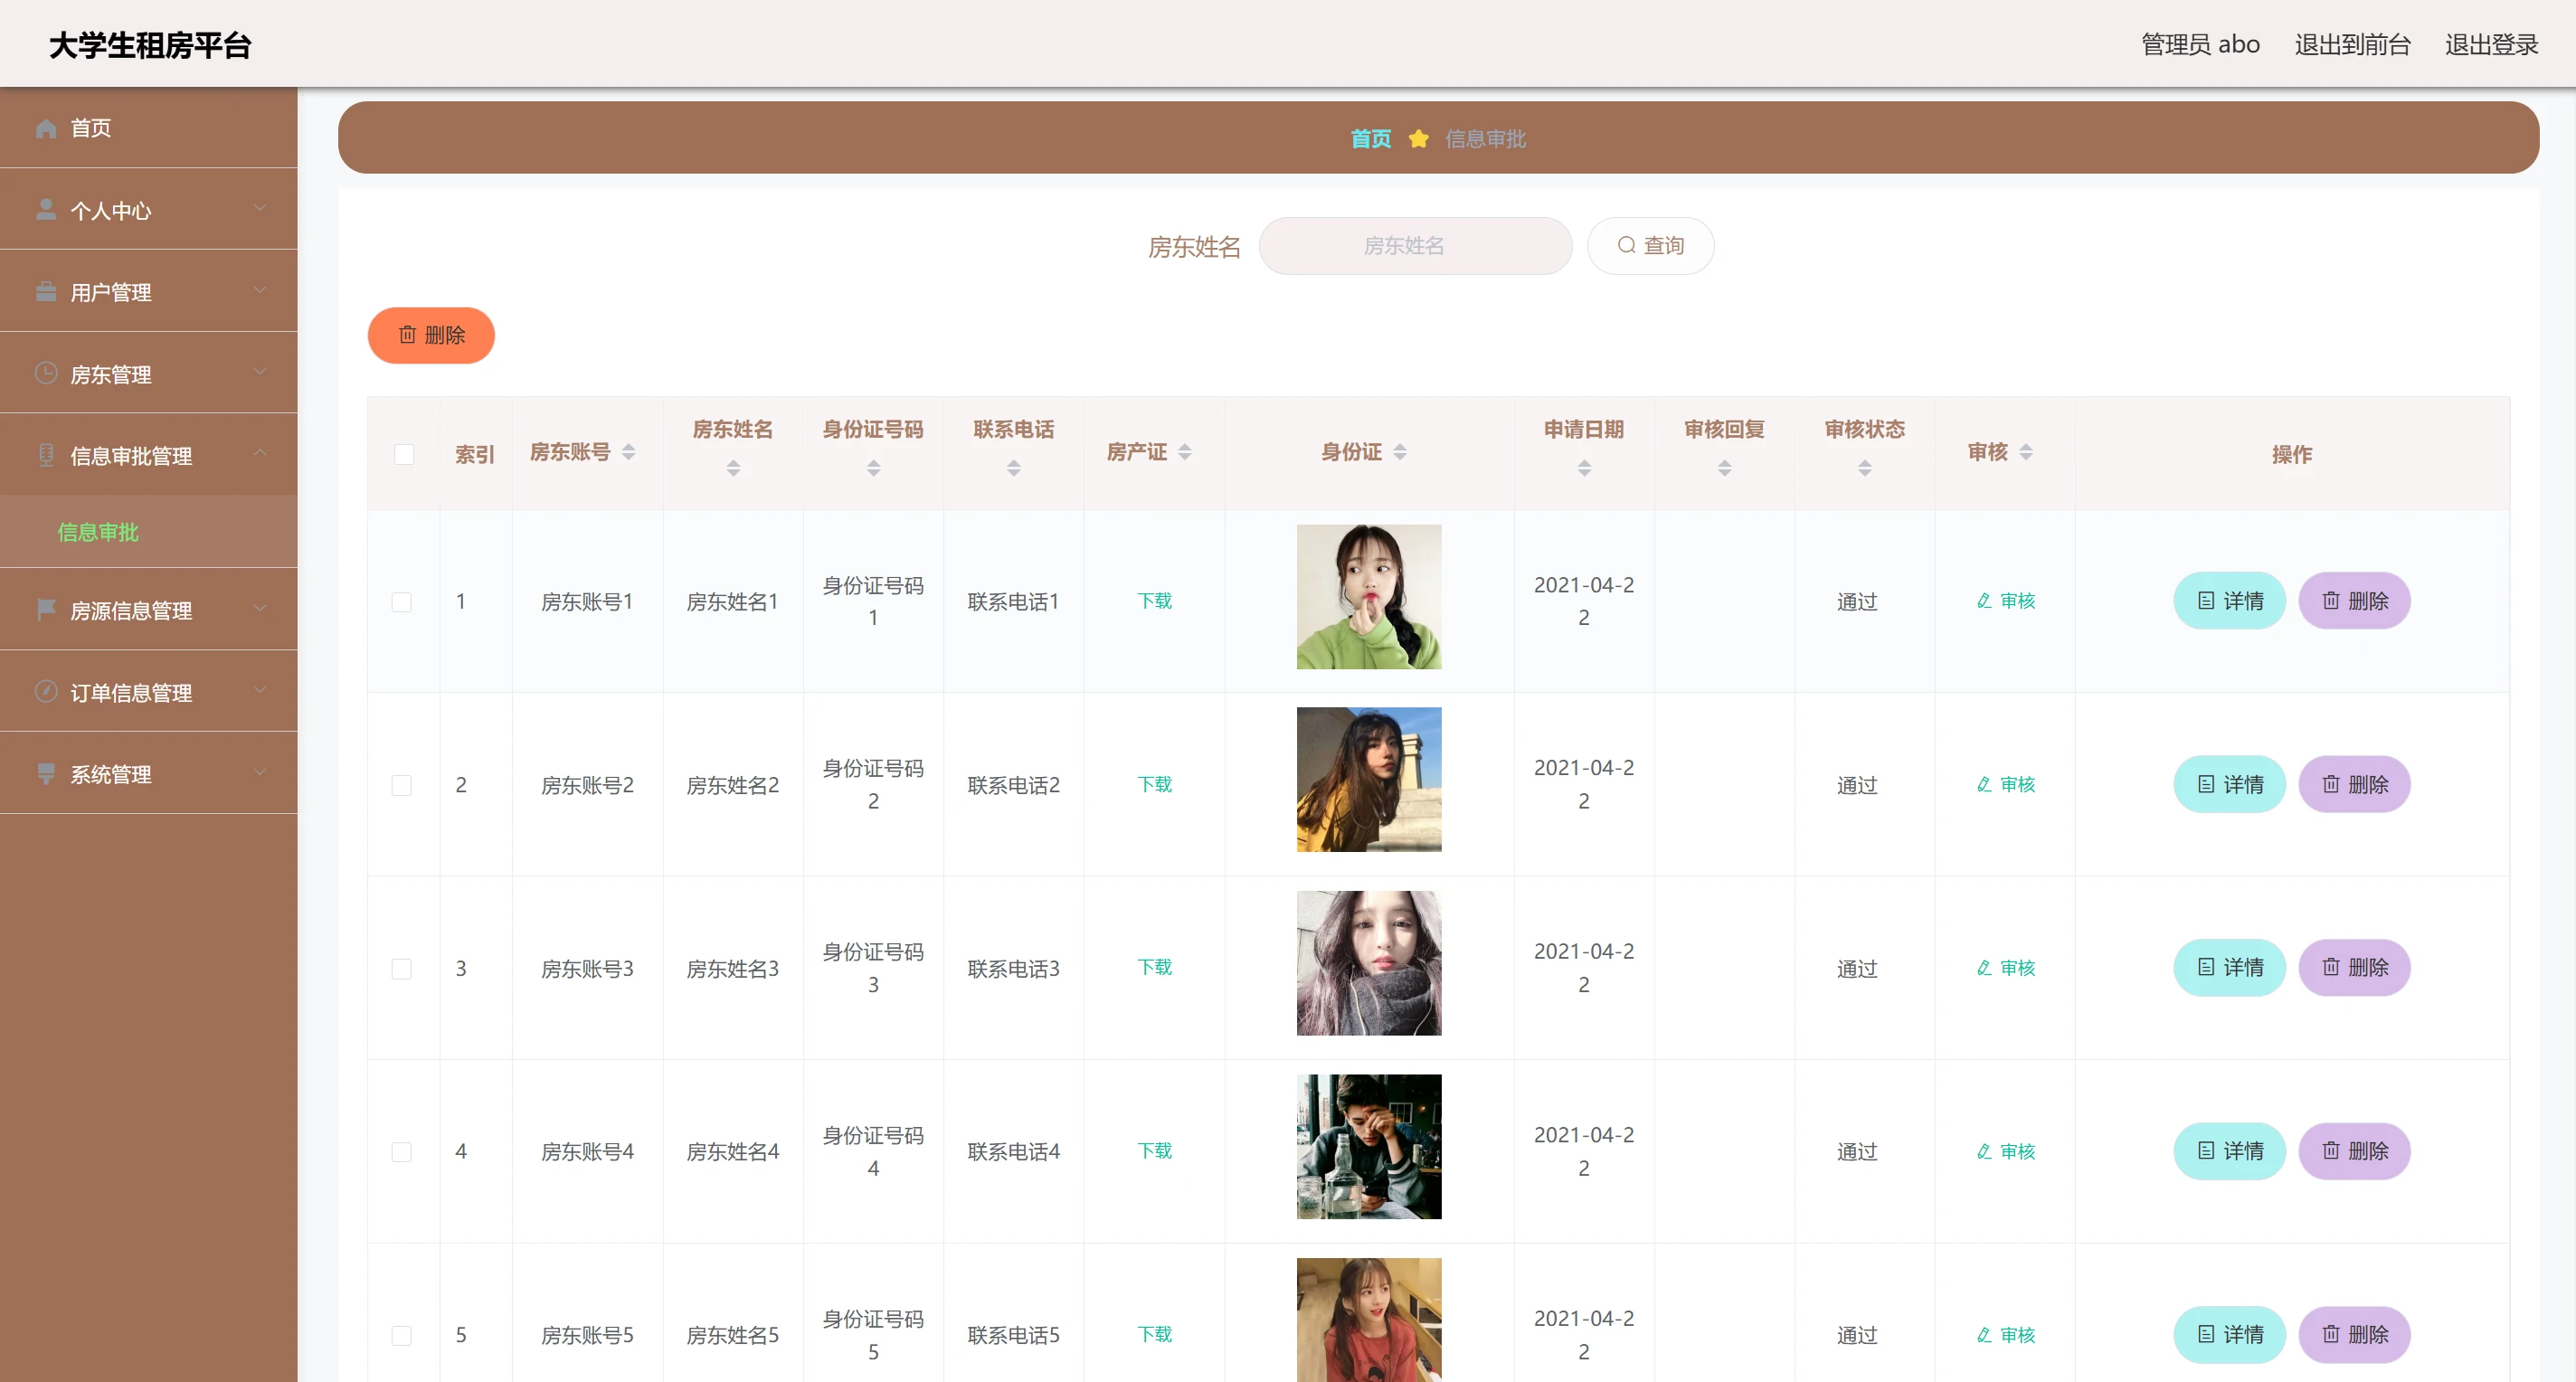
Task: Click the sort arrows on 房产证 column
Action: 1184,452
